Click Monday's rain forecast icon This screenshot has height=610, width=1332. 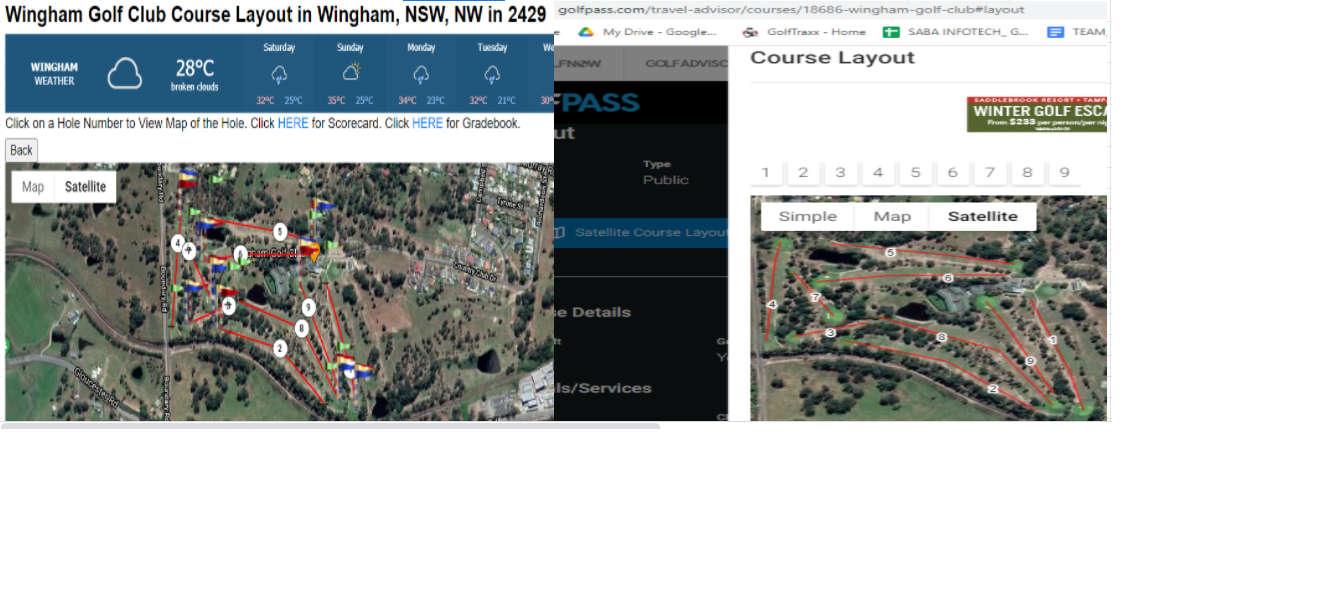tap(421, 74)
